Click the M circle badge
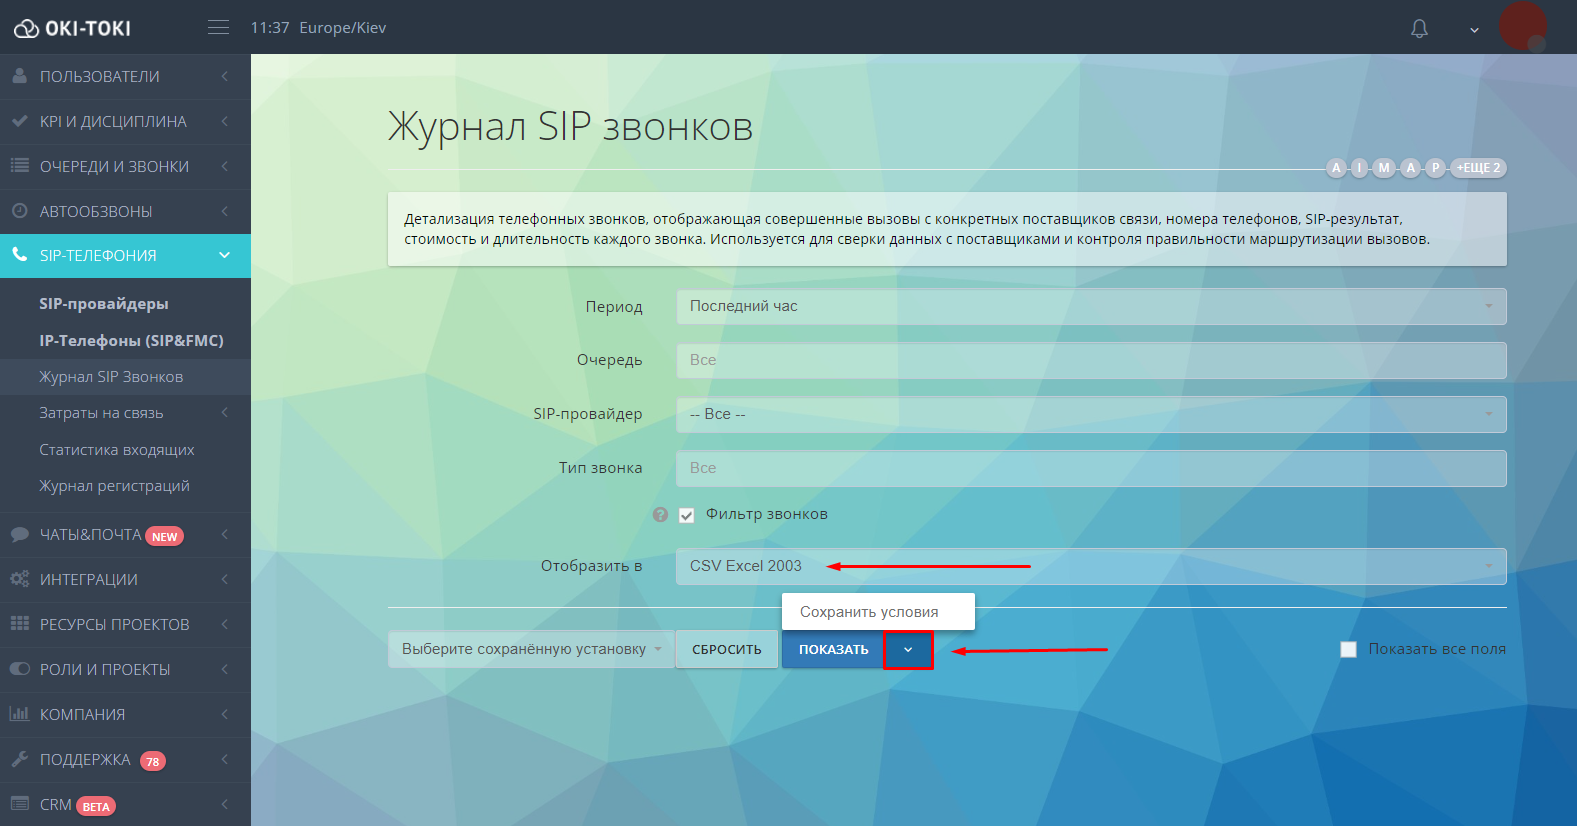The width and height of the screenshot is (1577, 826). (1384, 168)
